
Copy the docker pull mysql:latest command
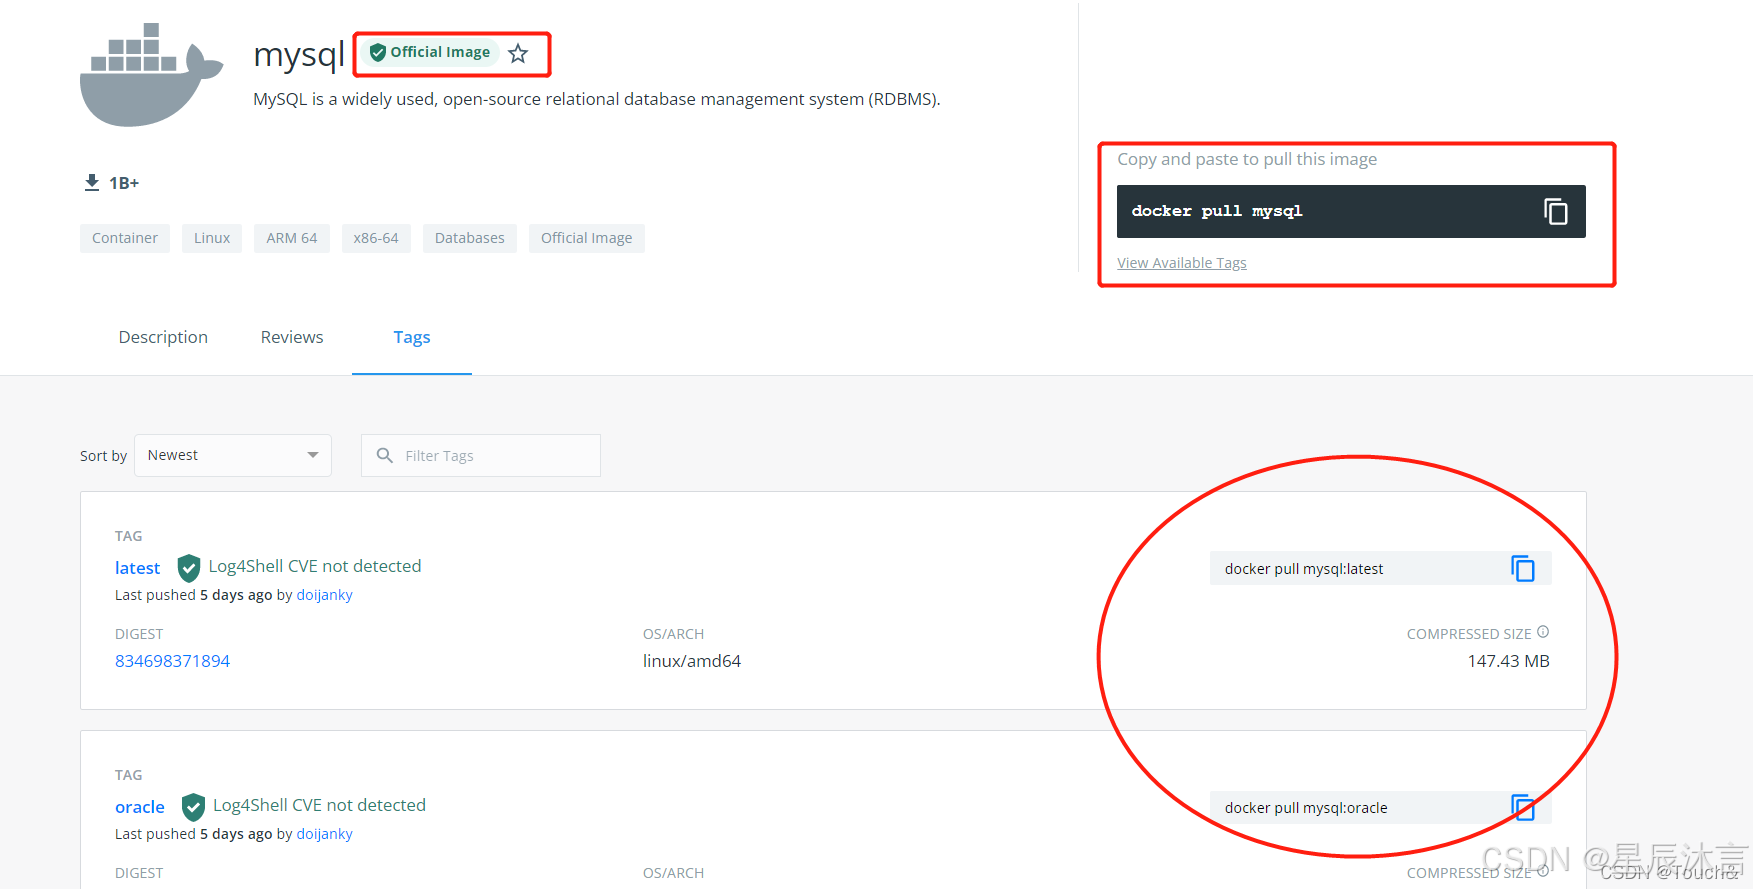click(x=1523, y=568)
